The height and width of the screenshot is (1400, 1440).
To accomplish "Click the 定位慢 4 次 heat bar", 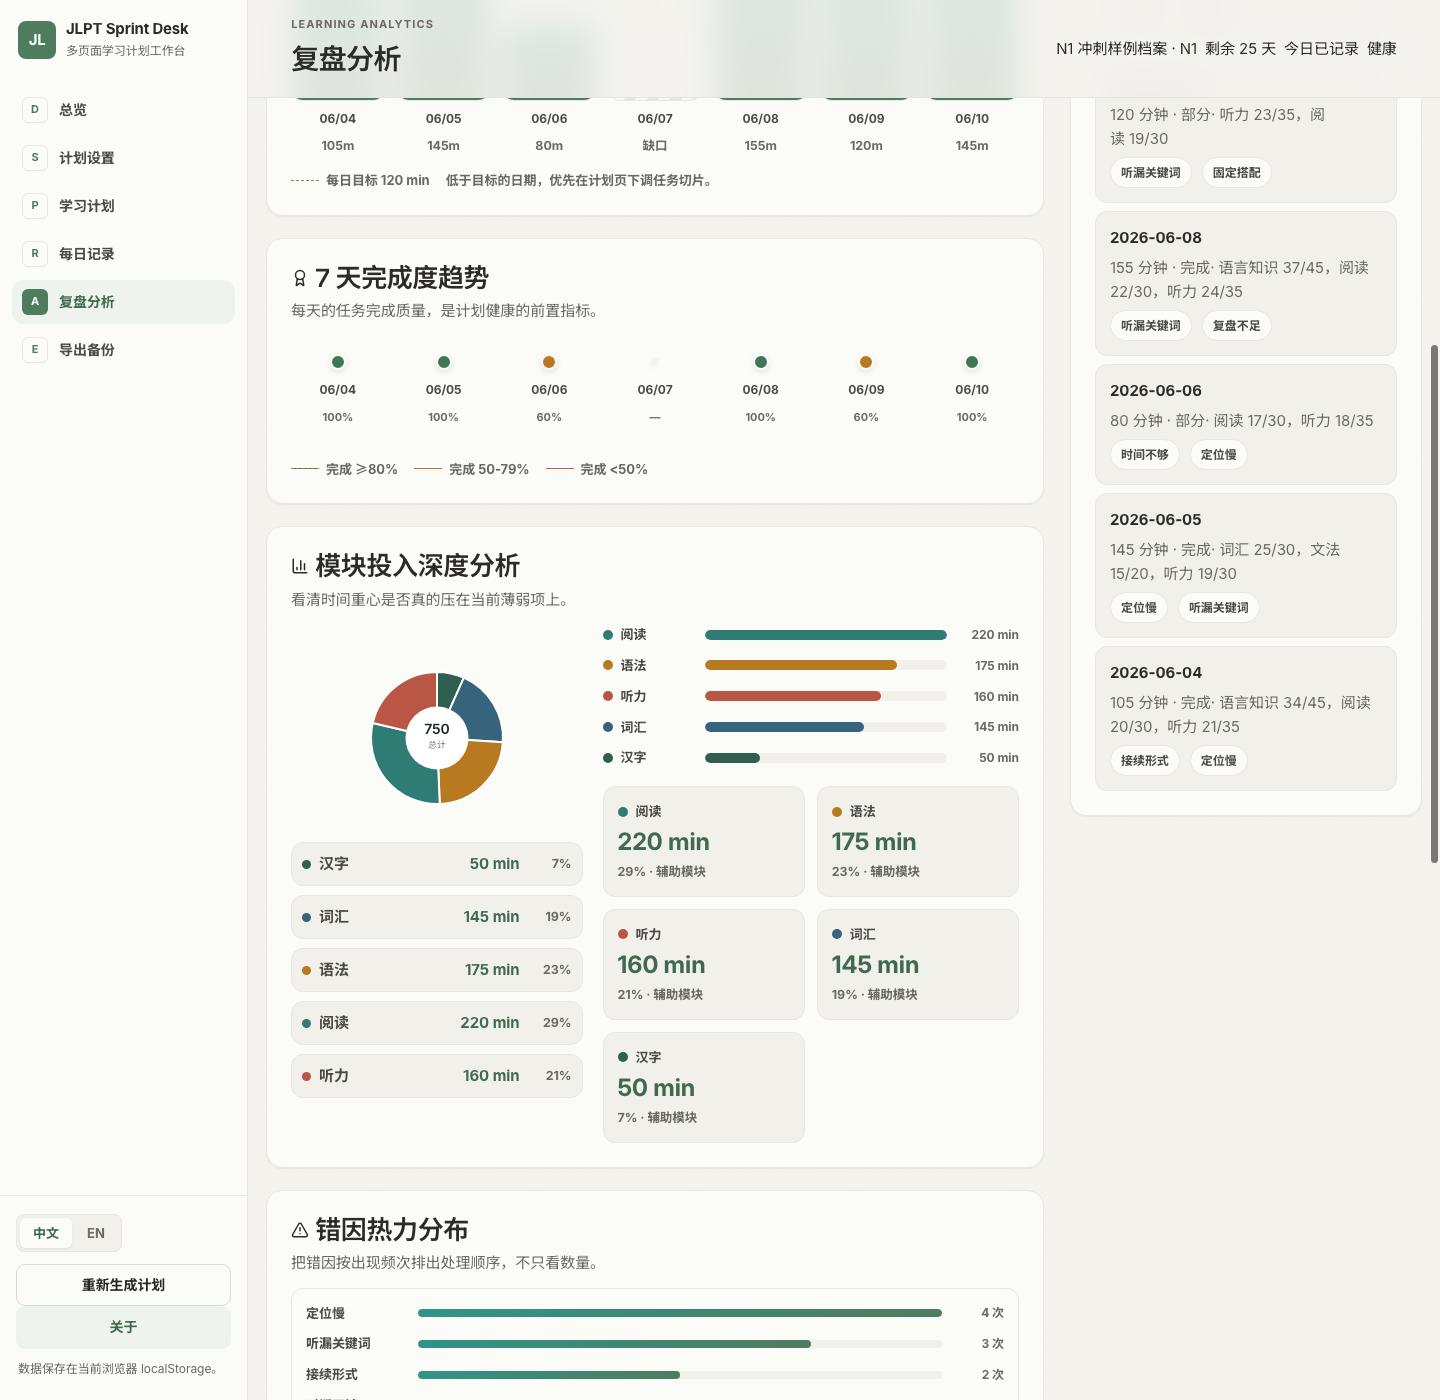I will tap(680, 1313).
